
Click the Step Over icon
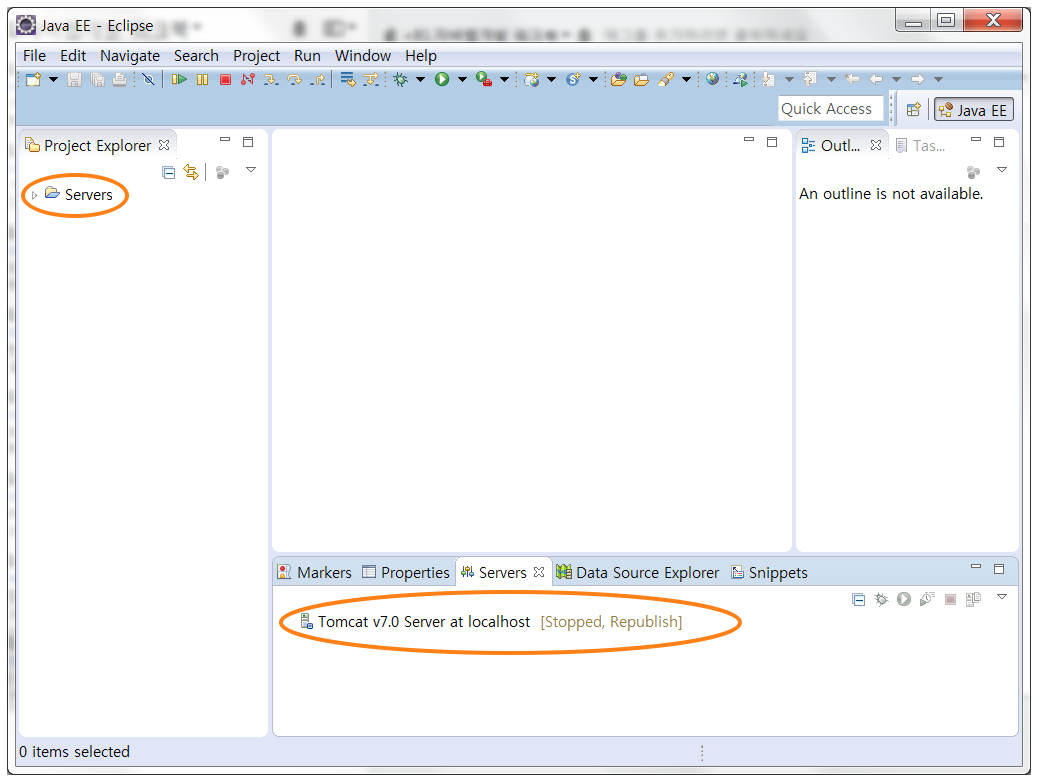pyautogui.click(x=294, y=79)
